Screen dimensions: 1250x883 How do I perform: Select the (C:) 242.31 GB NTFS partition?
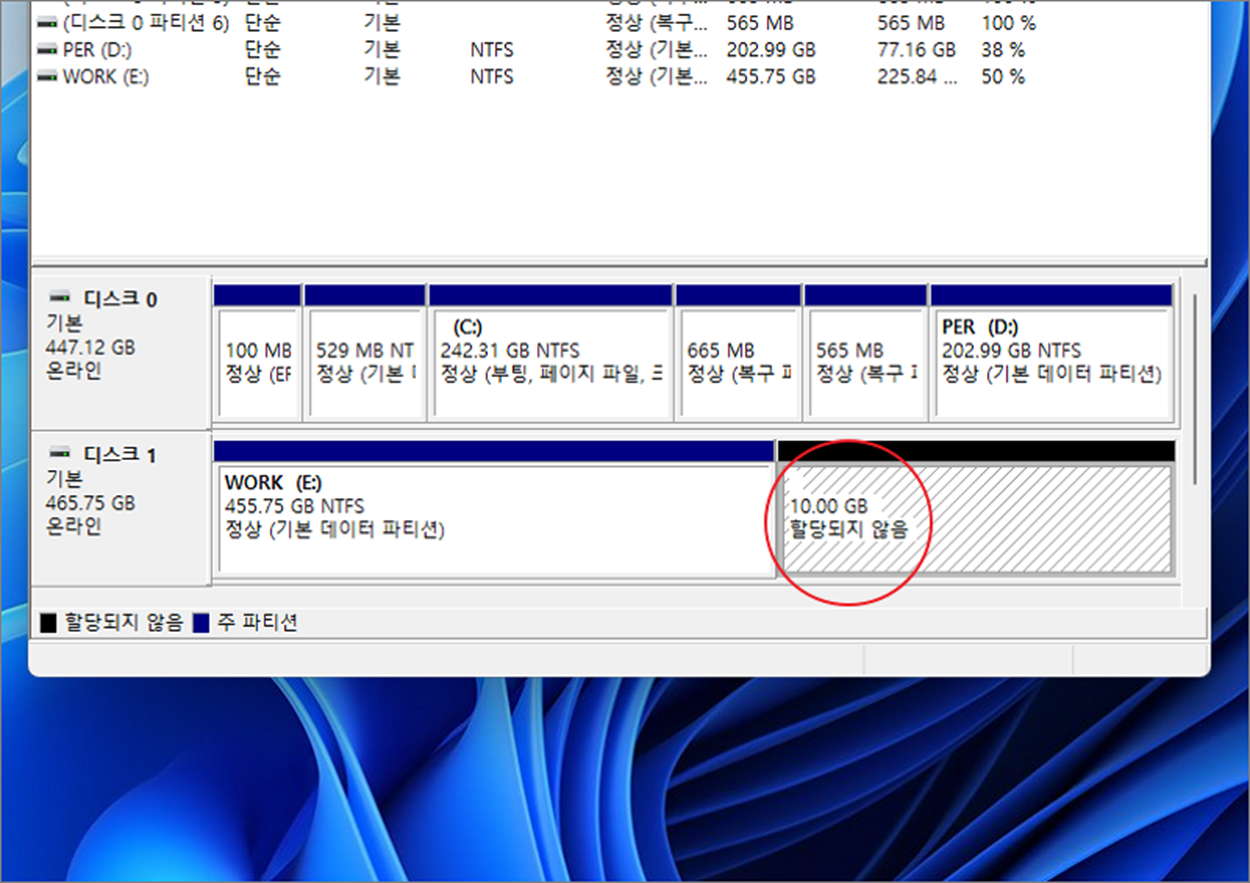pyautogui.click(x=549, y=351)
